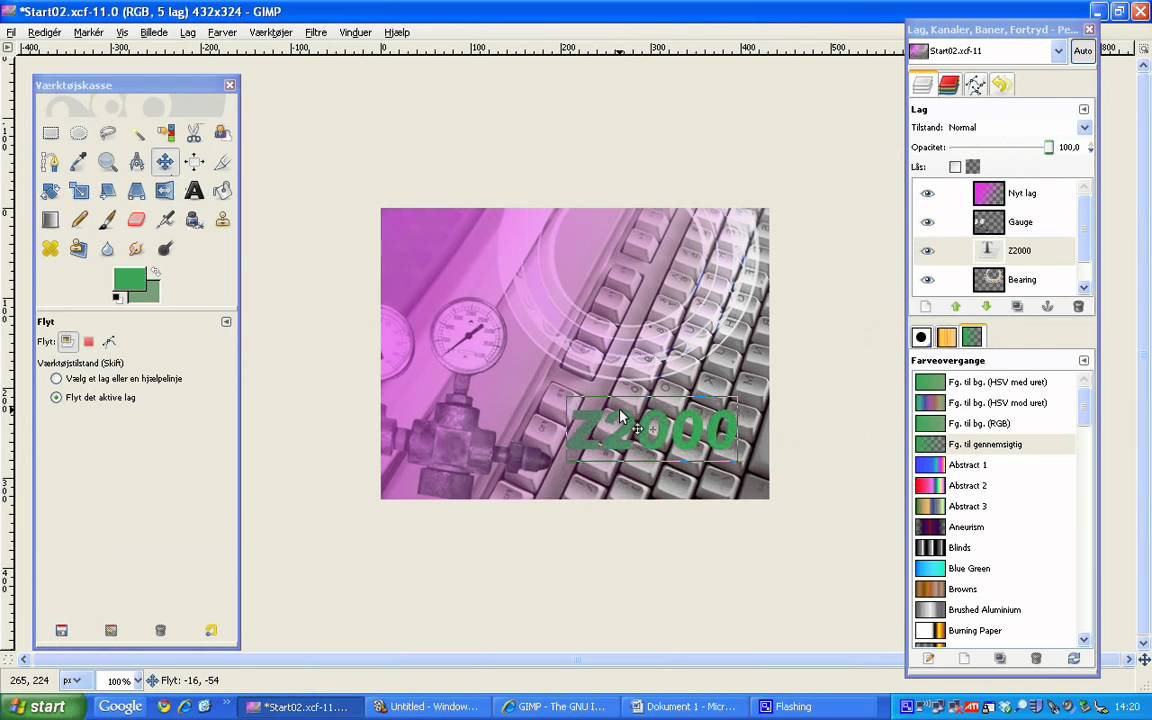1152x720 pixels.
Task: Select the Blend gradient tool
Action: pos(50,219)
